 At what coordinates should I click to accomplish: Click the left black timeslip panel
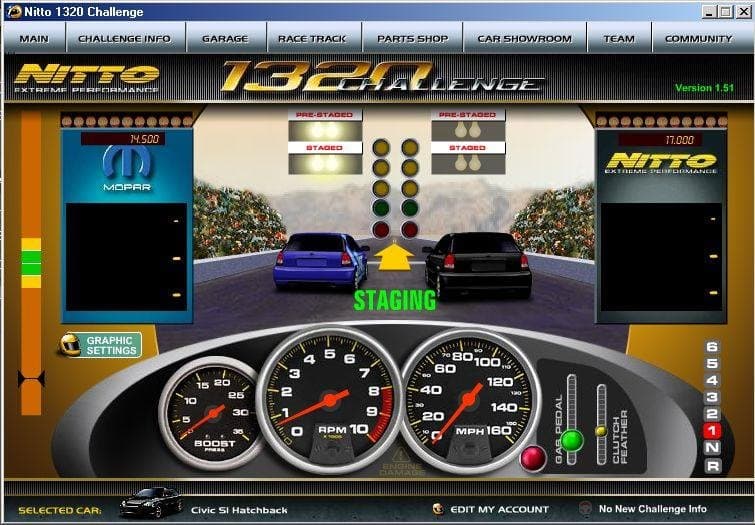126,257
